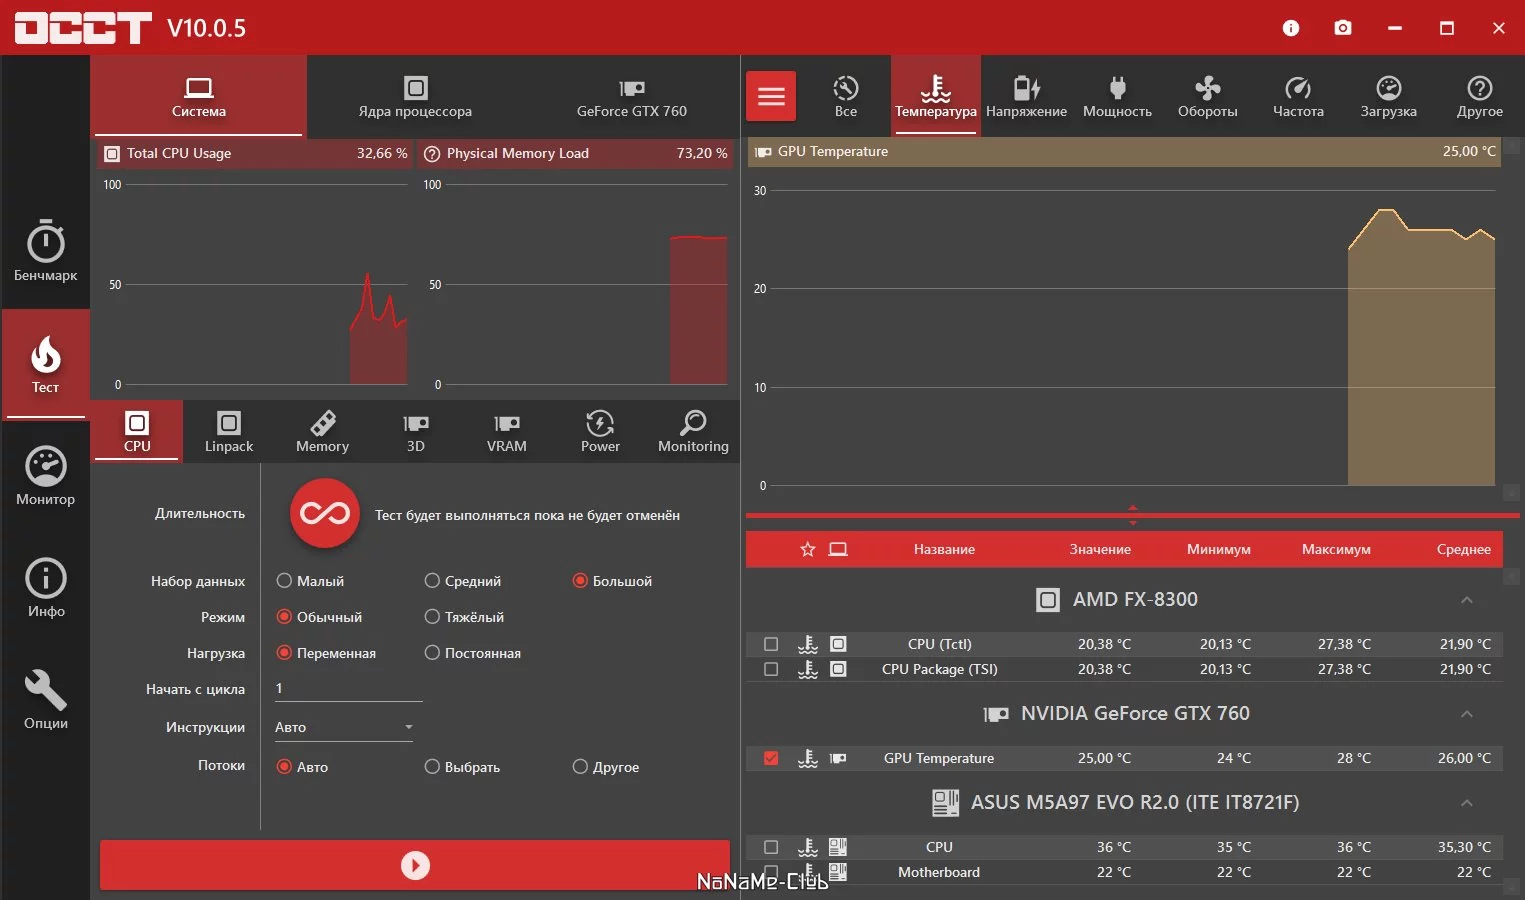Select the Частота frequency icon

point(1298,96)
